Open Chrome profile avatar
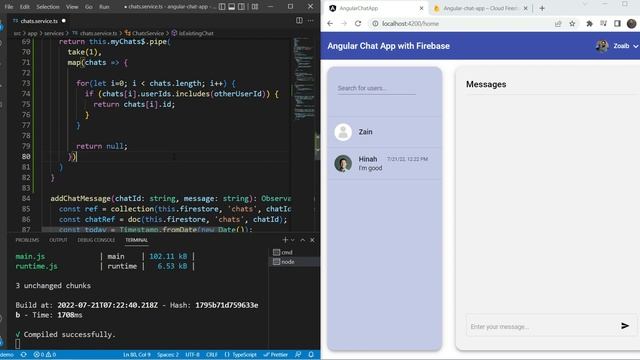Screen dimensions: 640x360 click(631, 24)
